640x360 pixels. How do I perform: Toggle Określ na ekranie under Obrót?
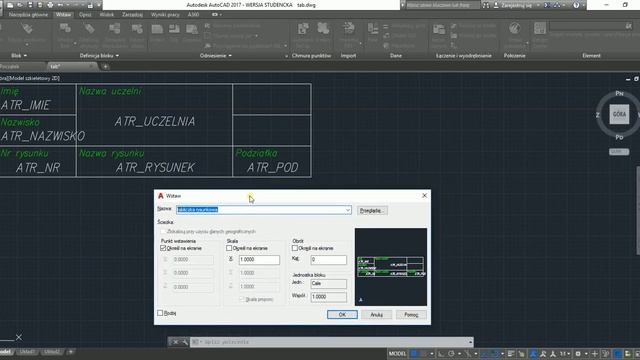(295, 248)
